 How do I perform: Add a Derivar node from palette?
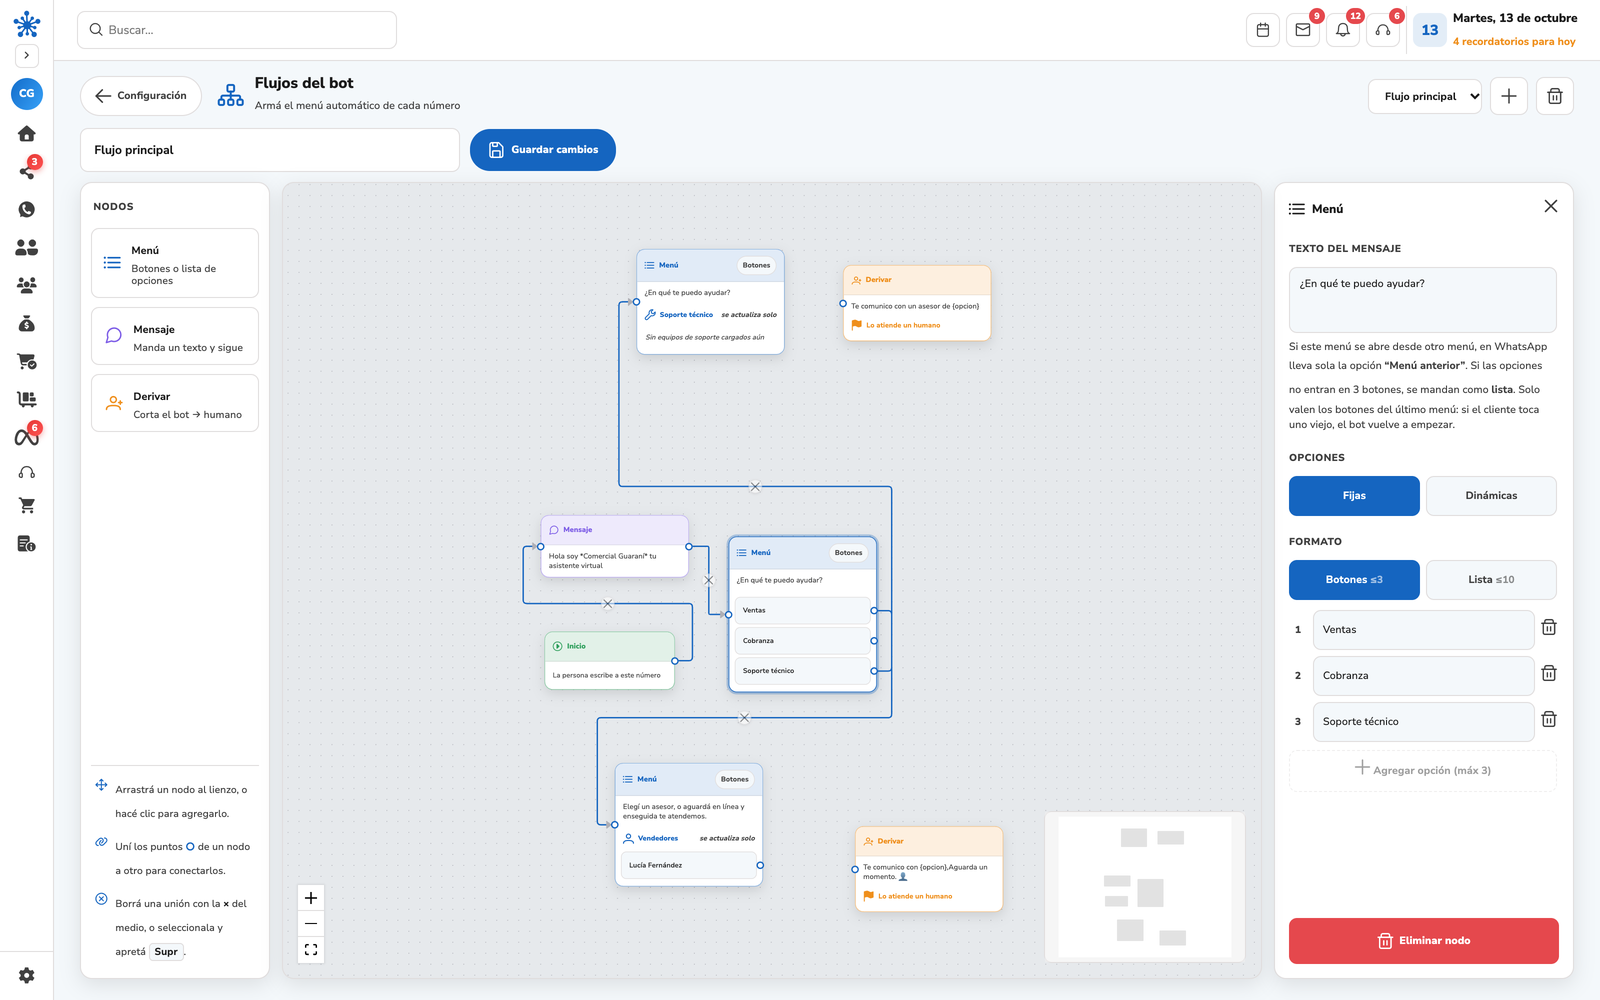(175, 403)
